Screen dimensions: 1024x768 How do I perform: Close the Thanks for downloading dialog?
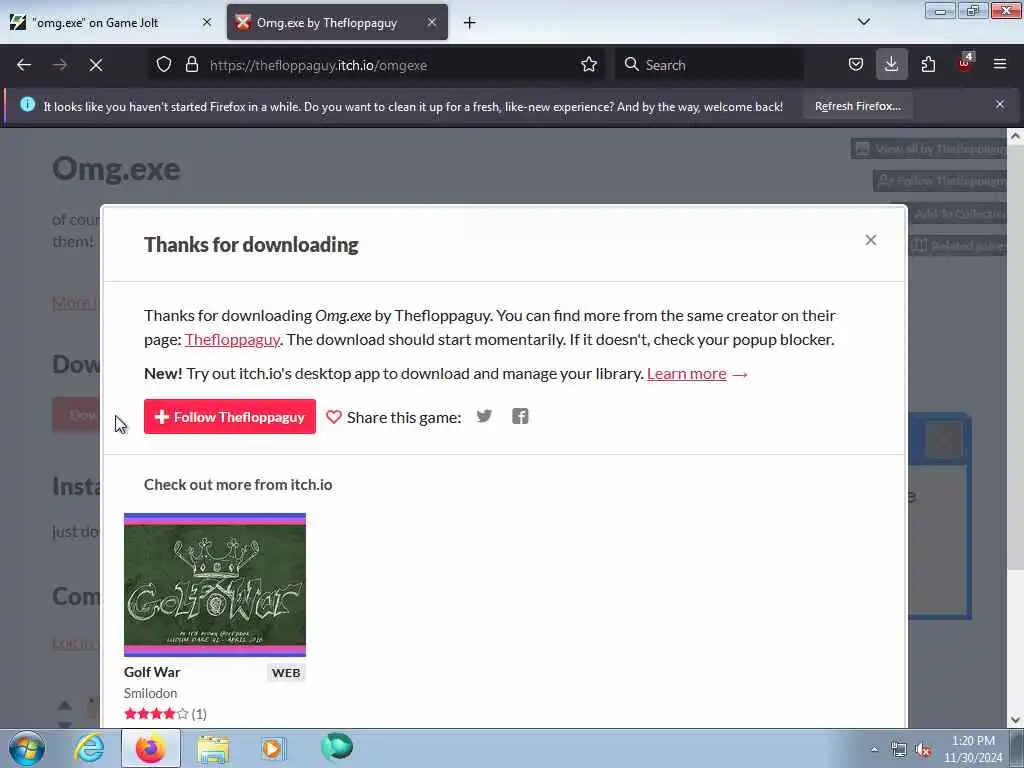(871, 240)
